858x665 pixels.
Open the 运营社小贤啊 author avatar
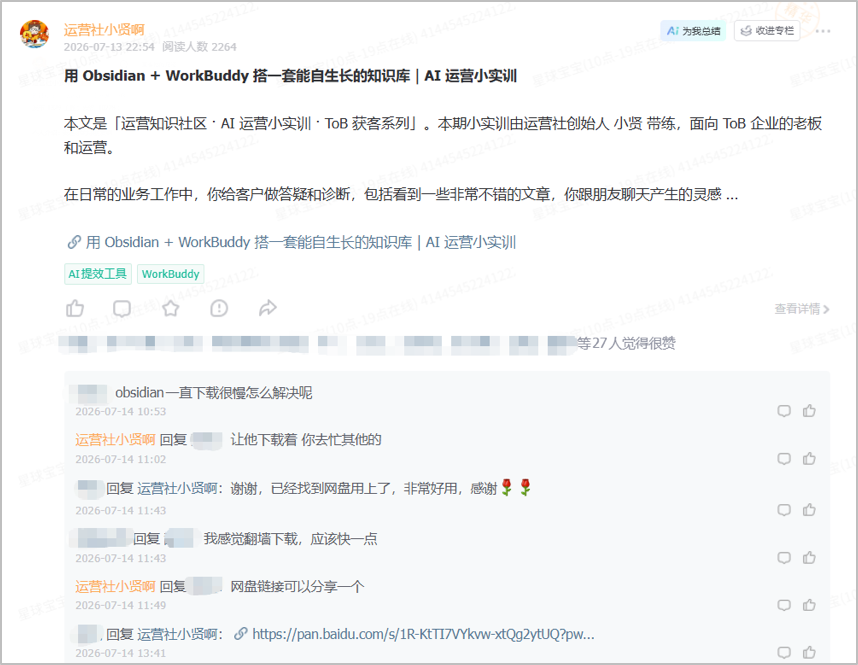(34, 34)
